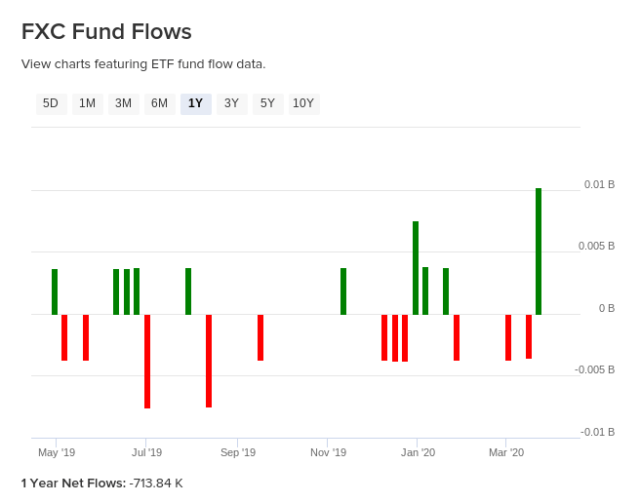This screenshot has height=503, width=640.
Task: Click the -0.01 B axis label
Action: [599, 432]
